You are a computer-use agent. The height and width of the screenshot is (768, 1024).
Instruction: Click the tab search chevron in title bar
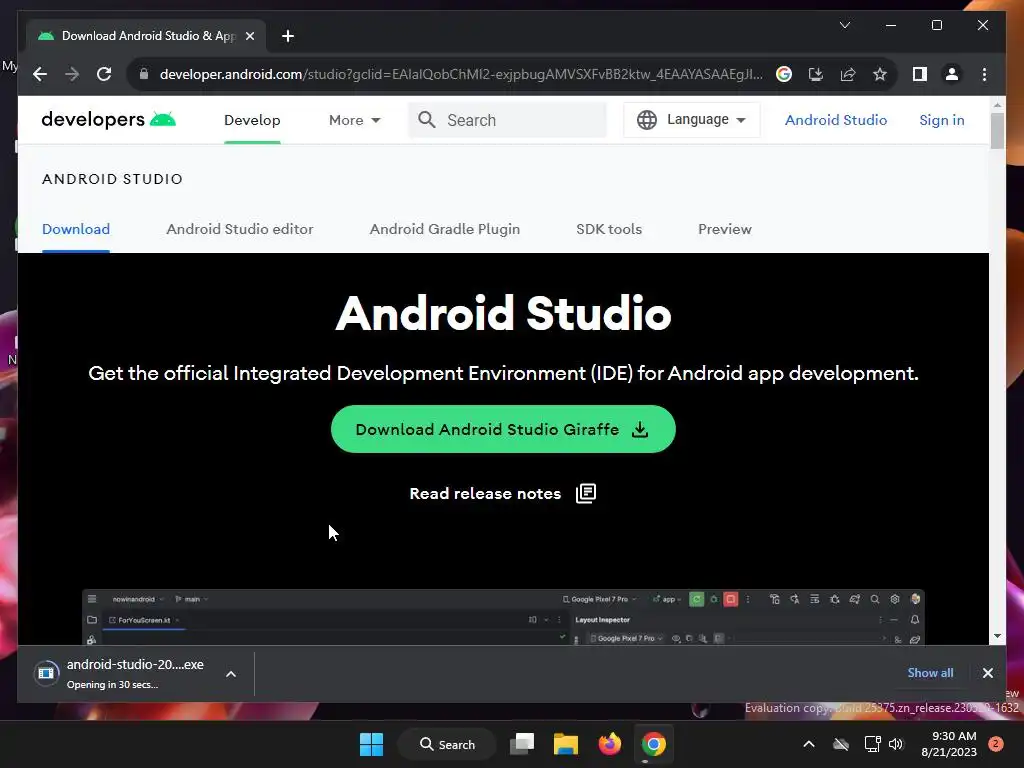[844, 25]
